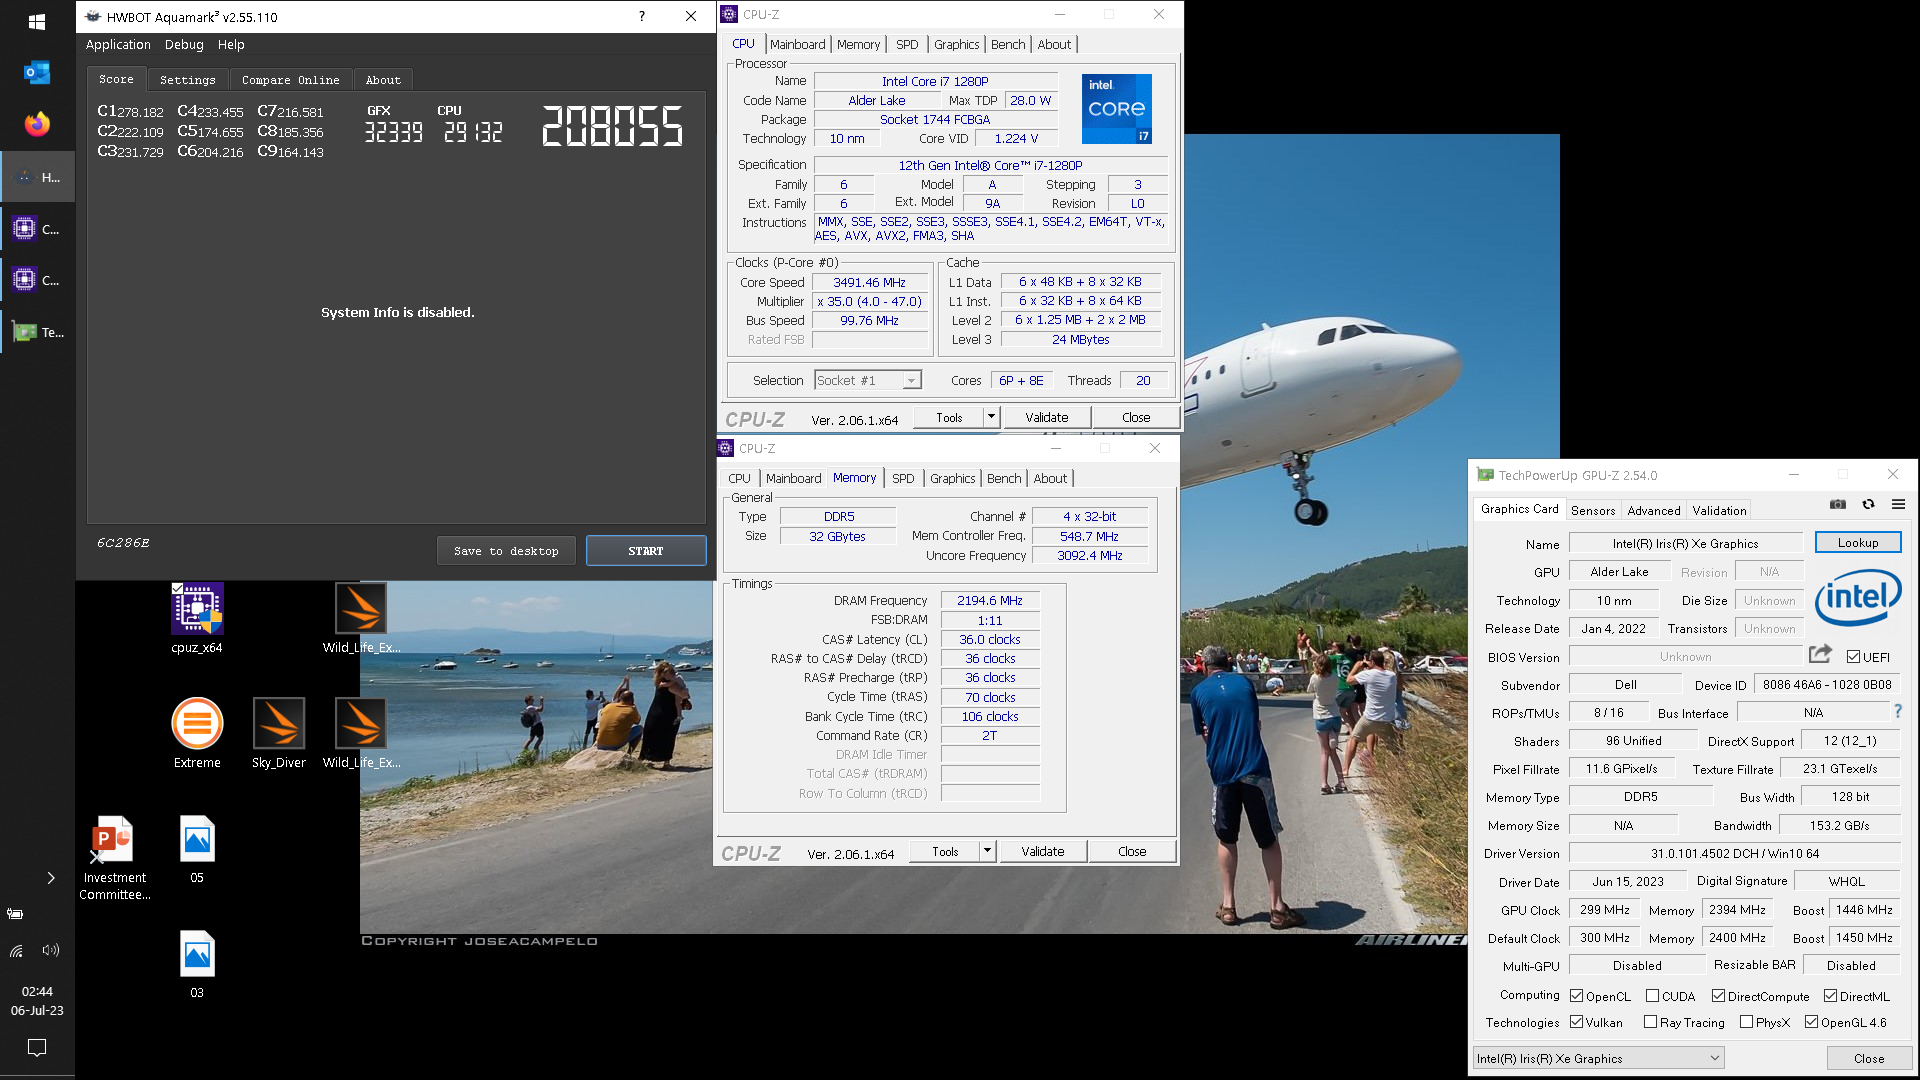This screenshot has height=1080, width=1920.
Task: Open the Sensors tab in GPU-Z
Action: click(x=1593, y=510)
